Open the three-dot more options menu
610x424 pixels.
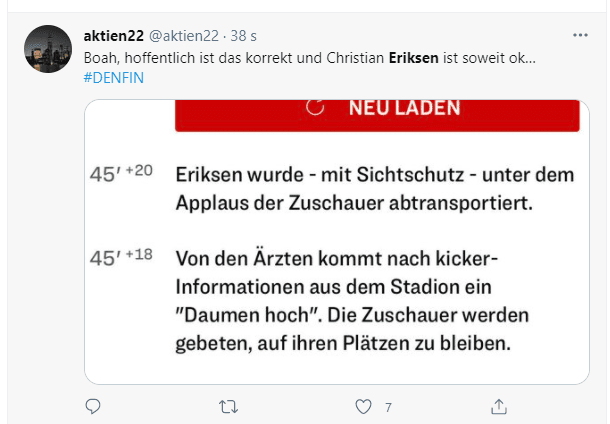pyautogui.click(x=580, y=36)
